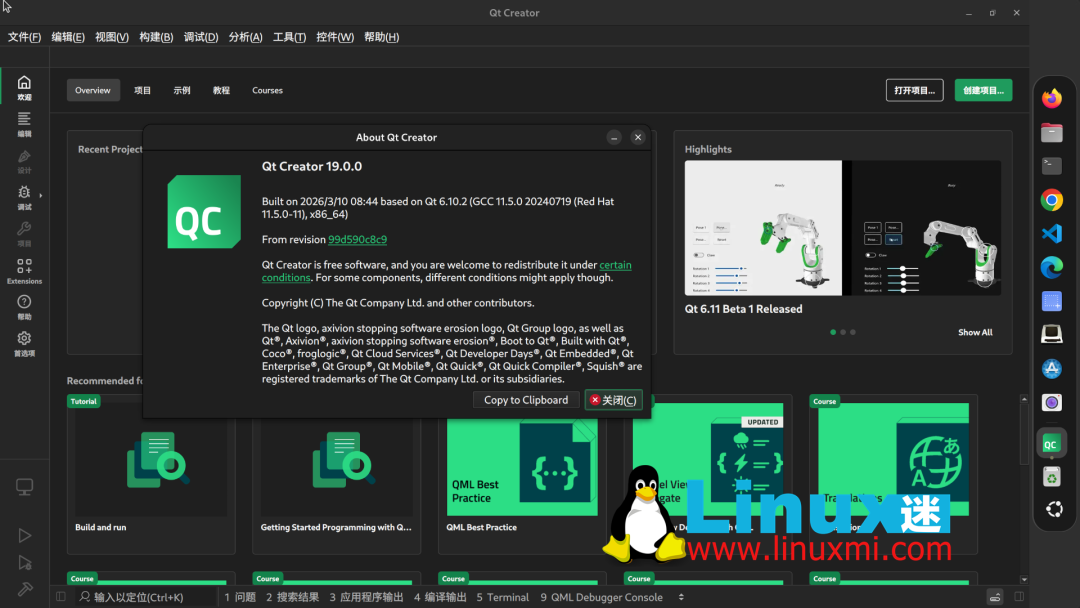Launch Firefox from the dock

point(1052,98)
